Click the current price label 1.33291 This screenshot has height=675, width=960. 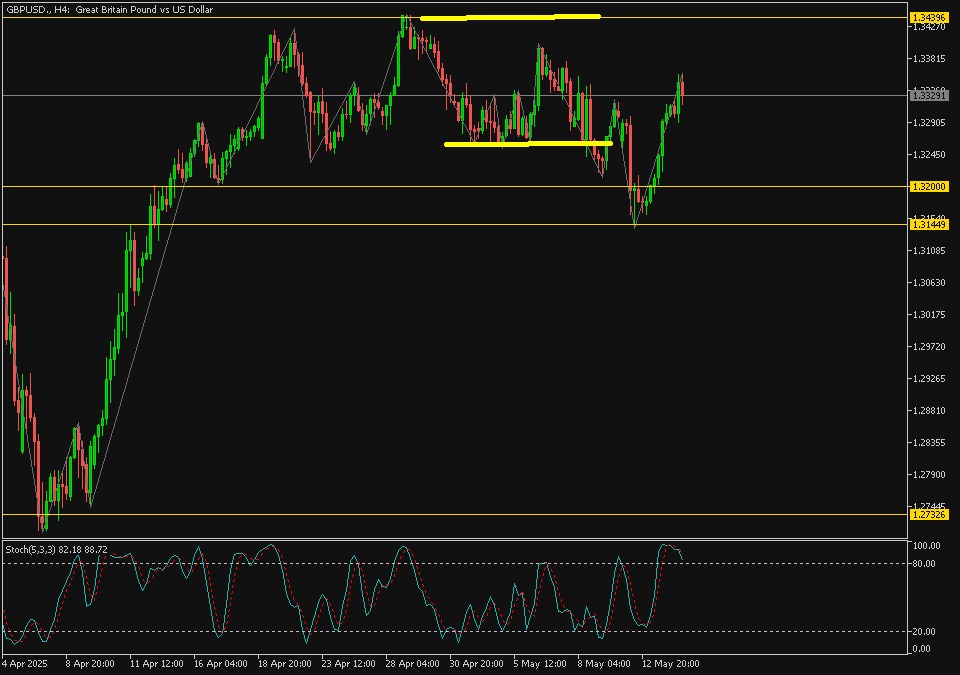coord(929,95)
